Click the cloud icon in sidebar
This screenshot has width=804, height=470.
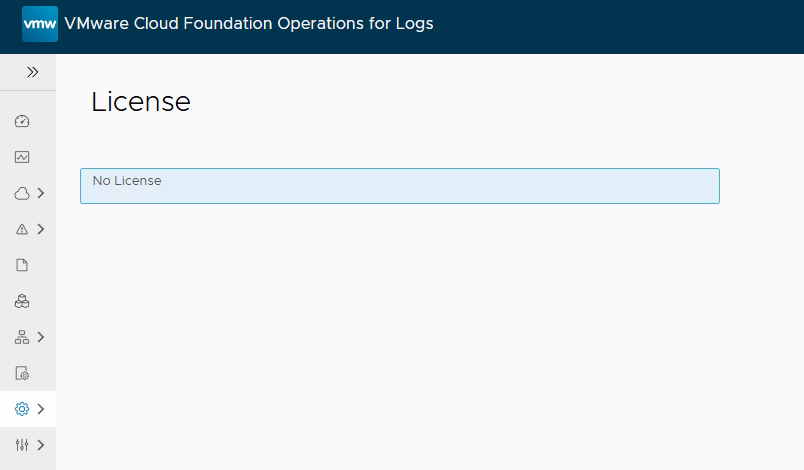(22, 193)
